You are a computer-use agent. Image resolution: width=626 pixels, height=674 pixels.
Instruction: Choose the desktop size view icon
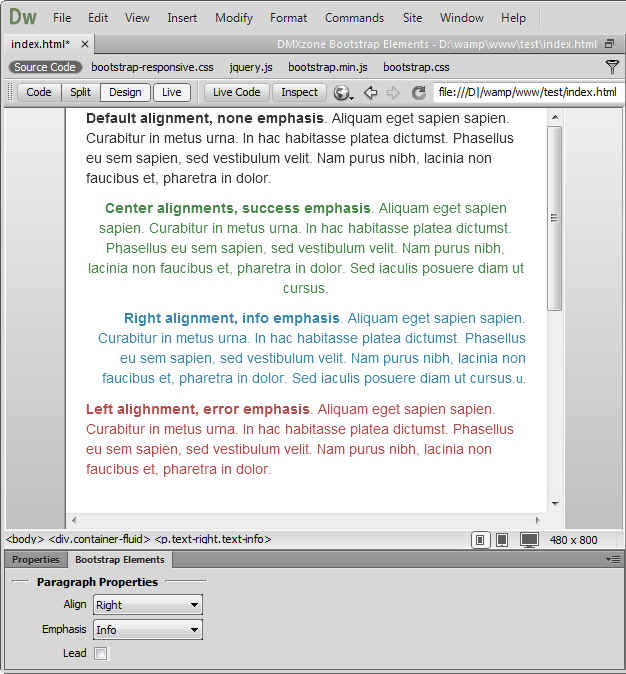pyautogui.click(x=529, y=540)
